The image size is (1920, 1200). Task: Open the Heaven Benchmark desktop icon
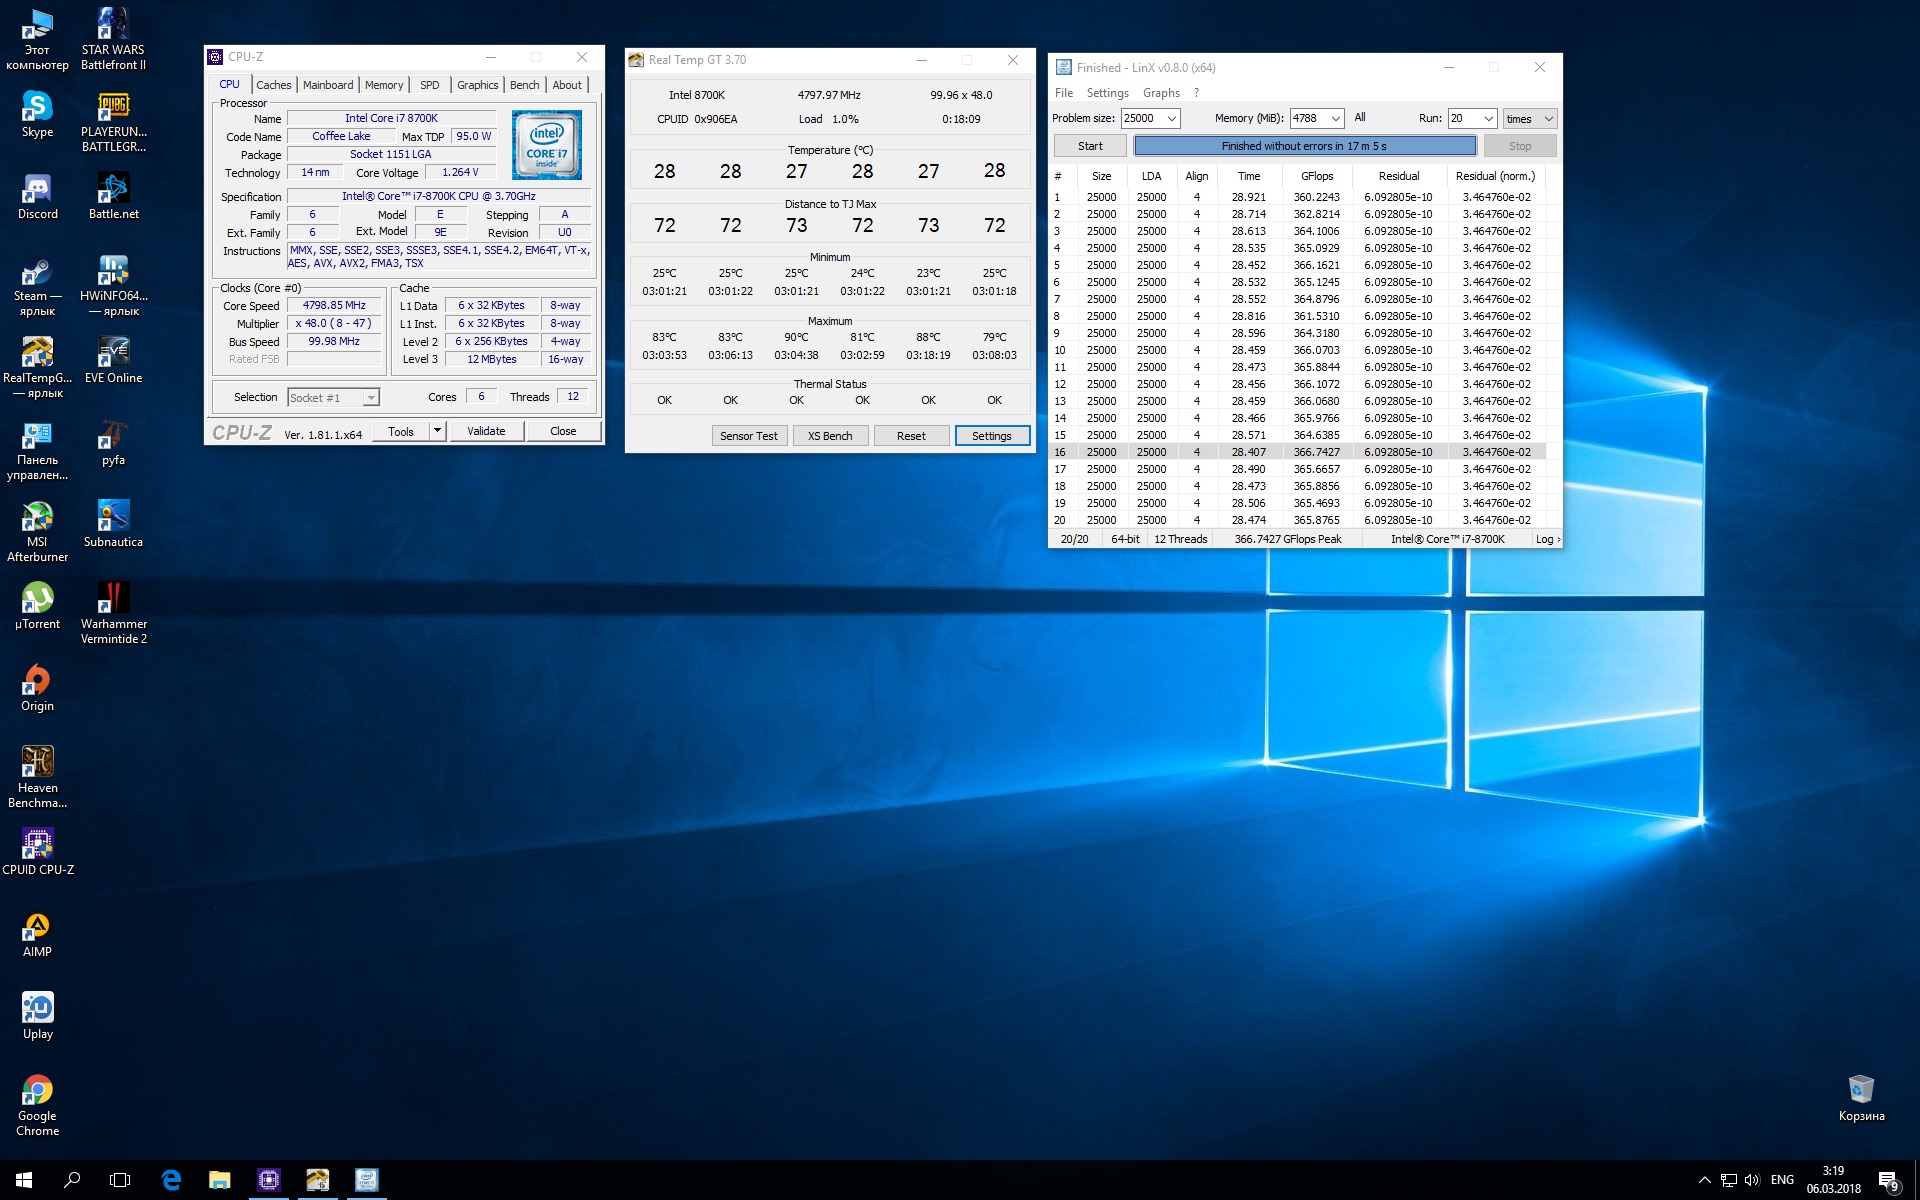click(x=37, y=763)
